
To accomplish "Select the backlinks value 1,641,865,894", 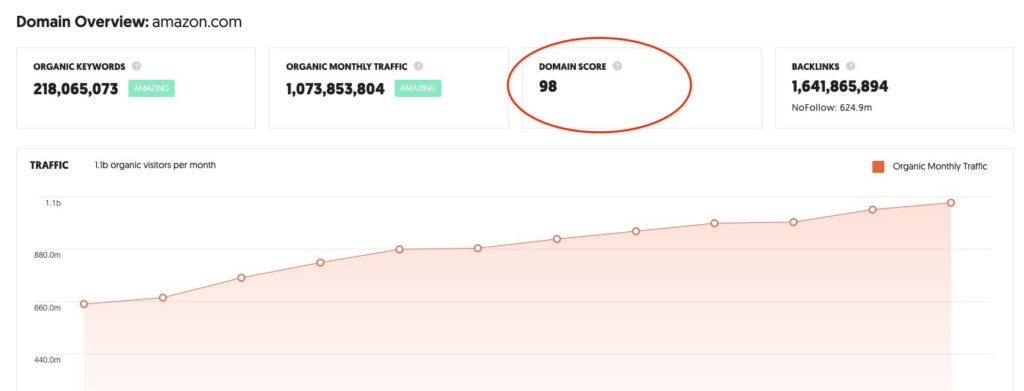I will coord(840,86).
